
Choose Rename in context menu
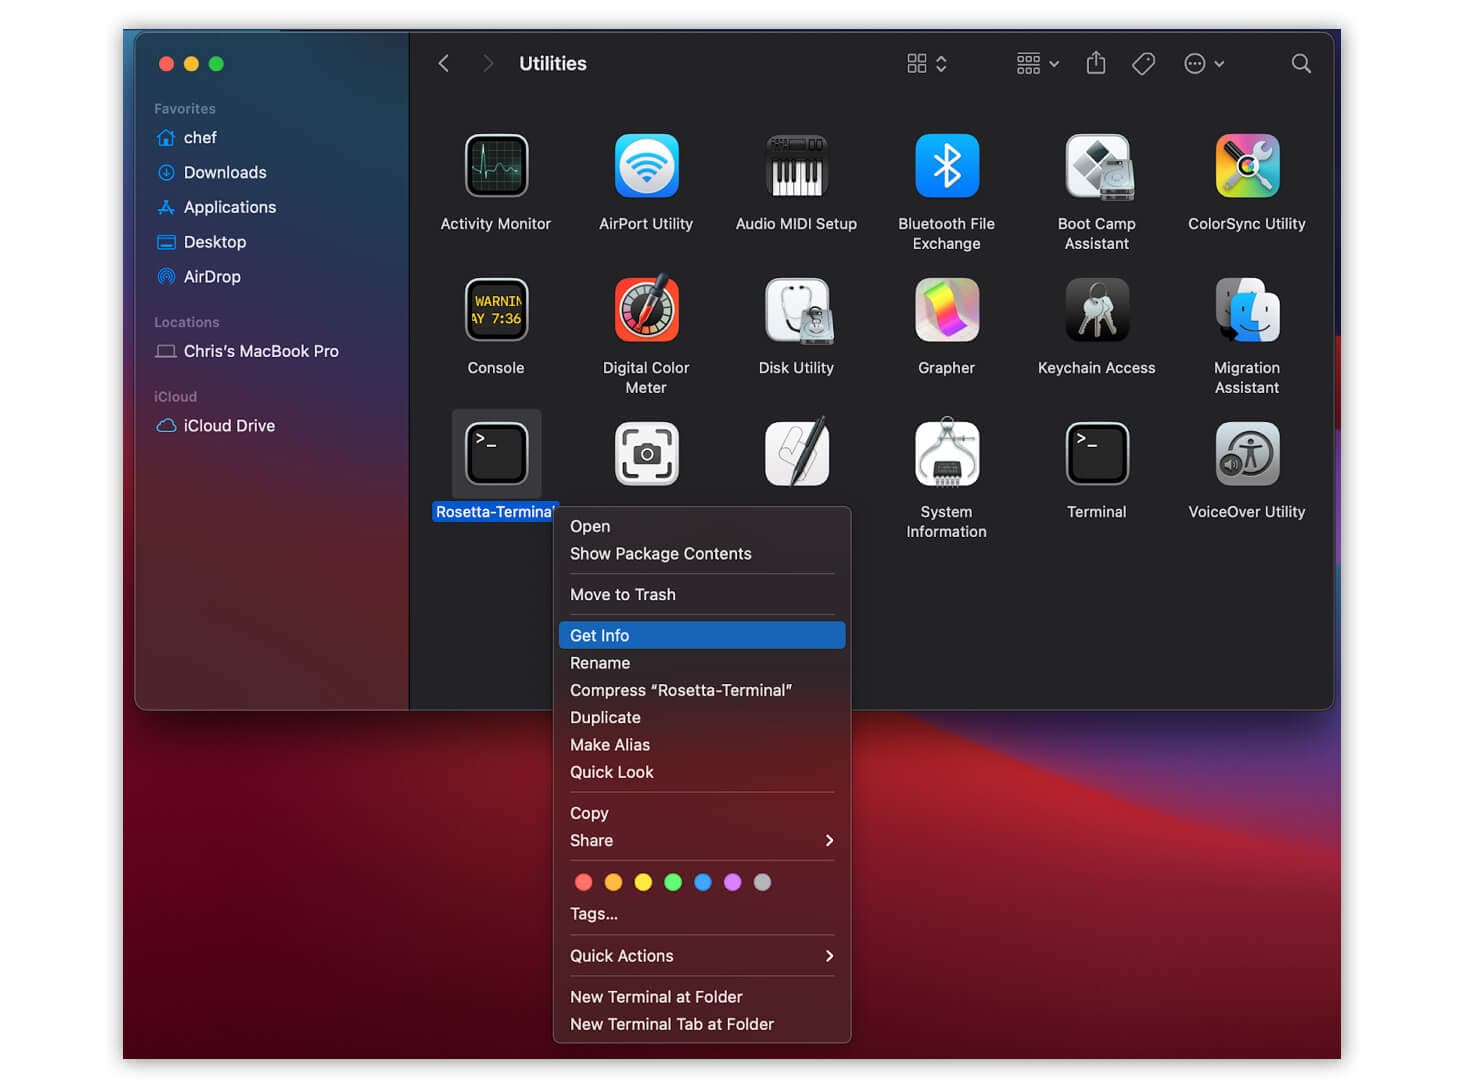click(x=702, y=663)
